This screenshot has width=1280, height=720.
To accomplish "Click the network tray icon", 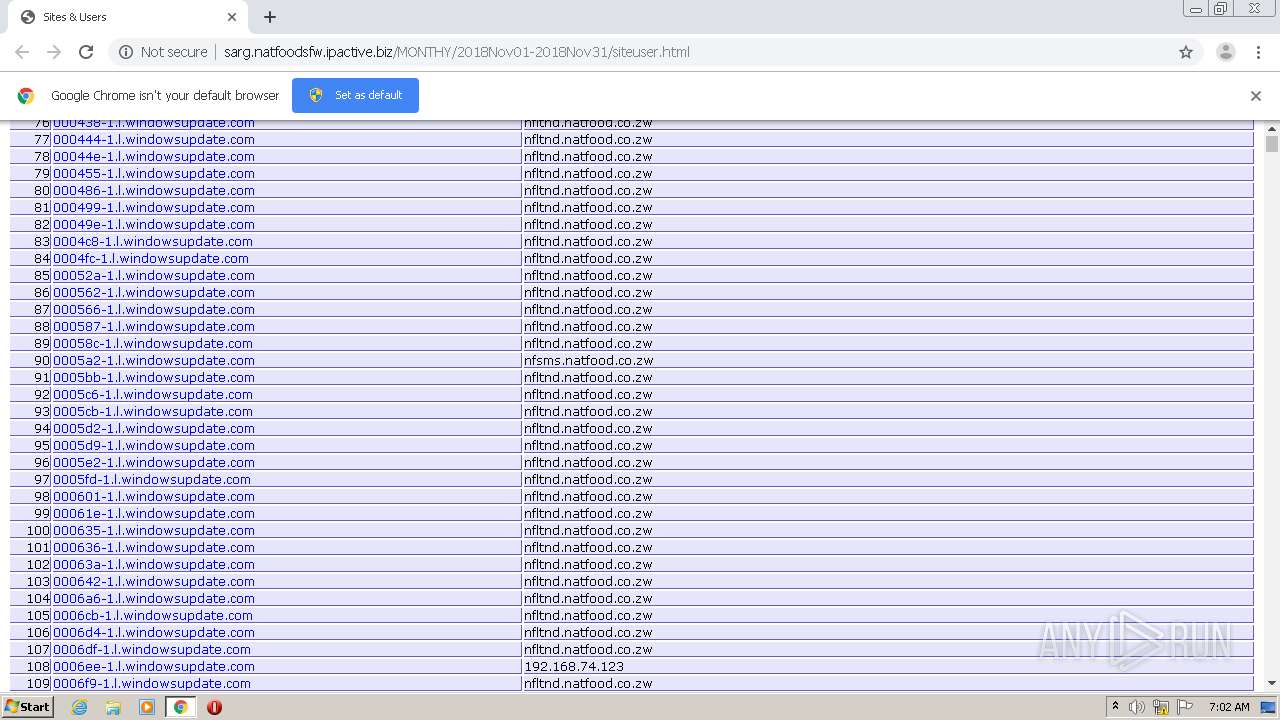I will point(1161,707).
